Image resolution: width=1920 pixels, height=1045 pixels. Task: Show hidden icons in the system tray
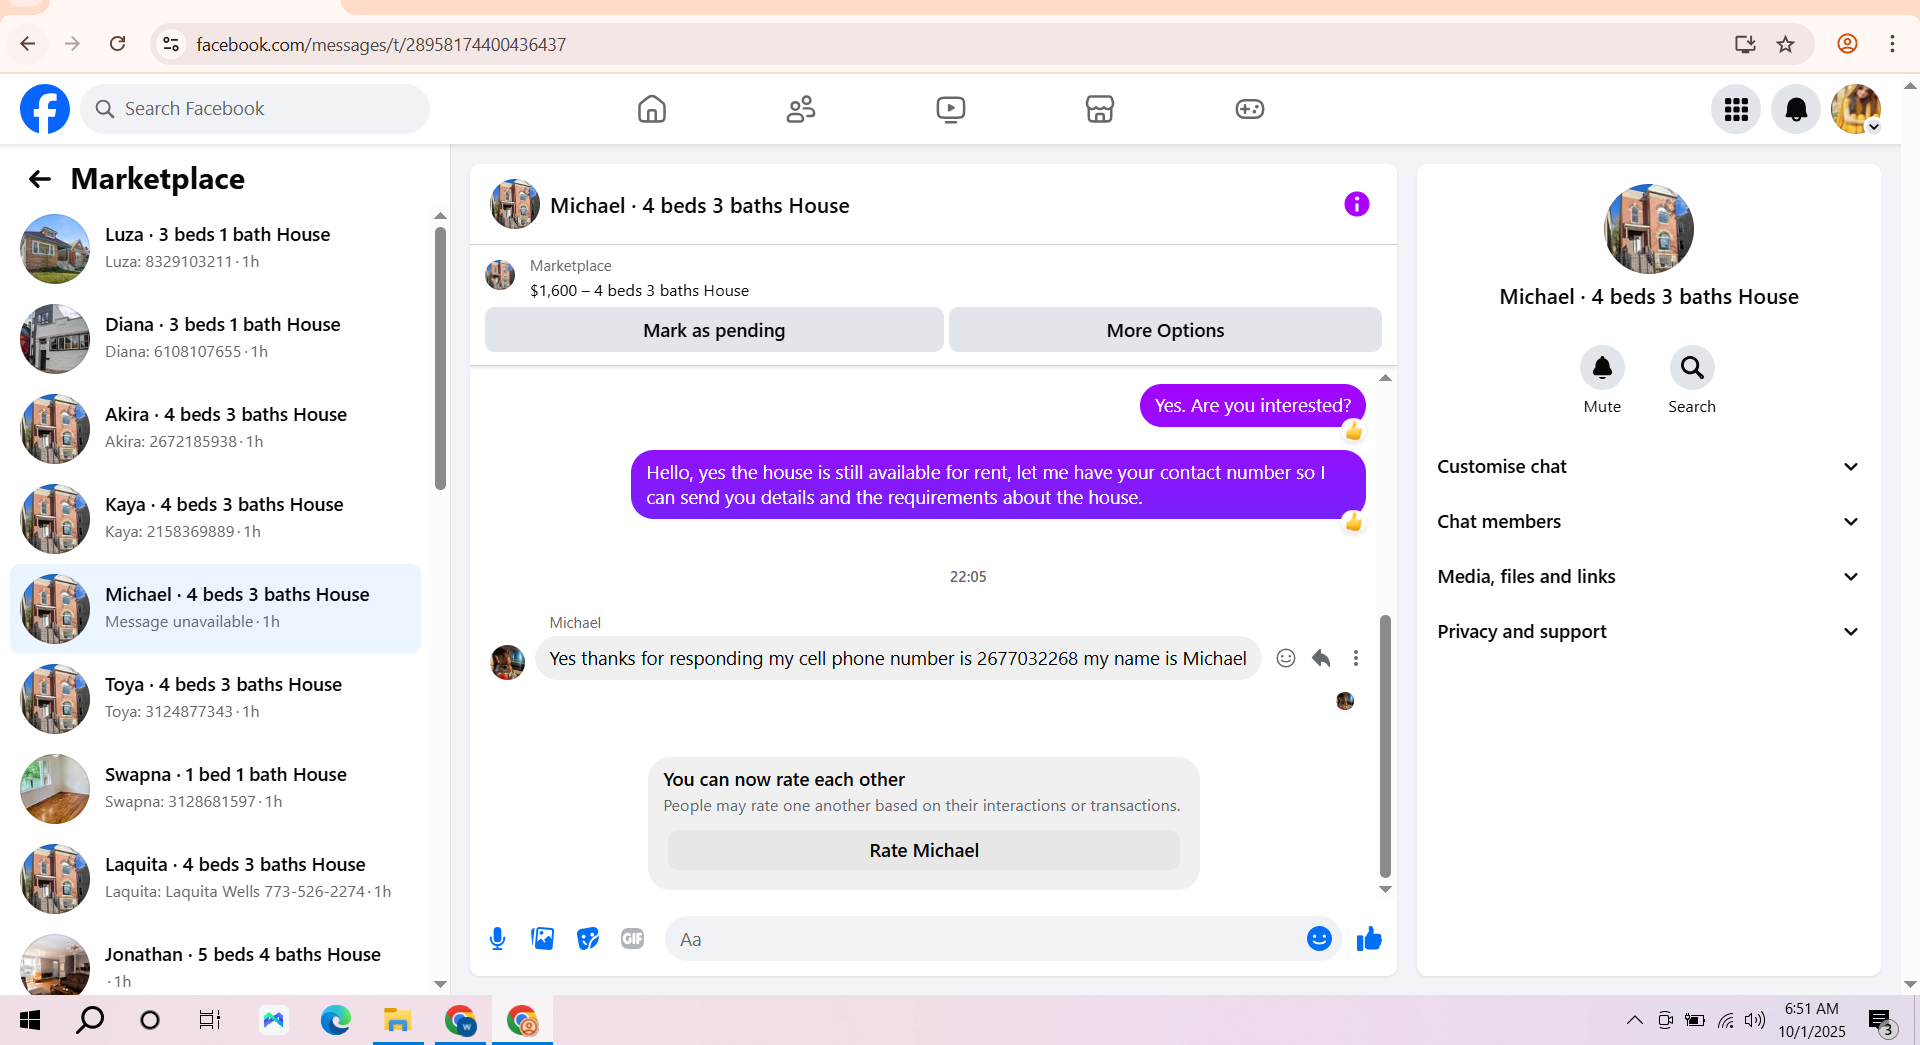pos(1634,1020)
